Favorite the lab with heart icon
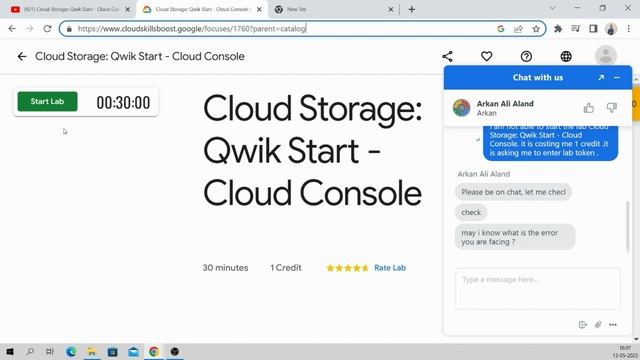This screenshot has height=360, width=640. 487,56
